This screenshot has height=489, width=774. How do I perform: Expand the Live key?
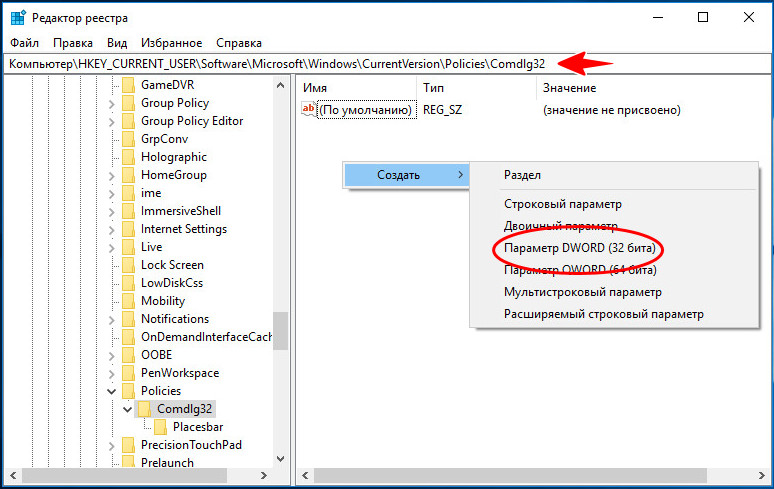(x=112, y=248)
